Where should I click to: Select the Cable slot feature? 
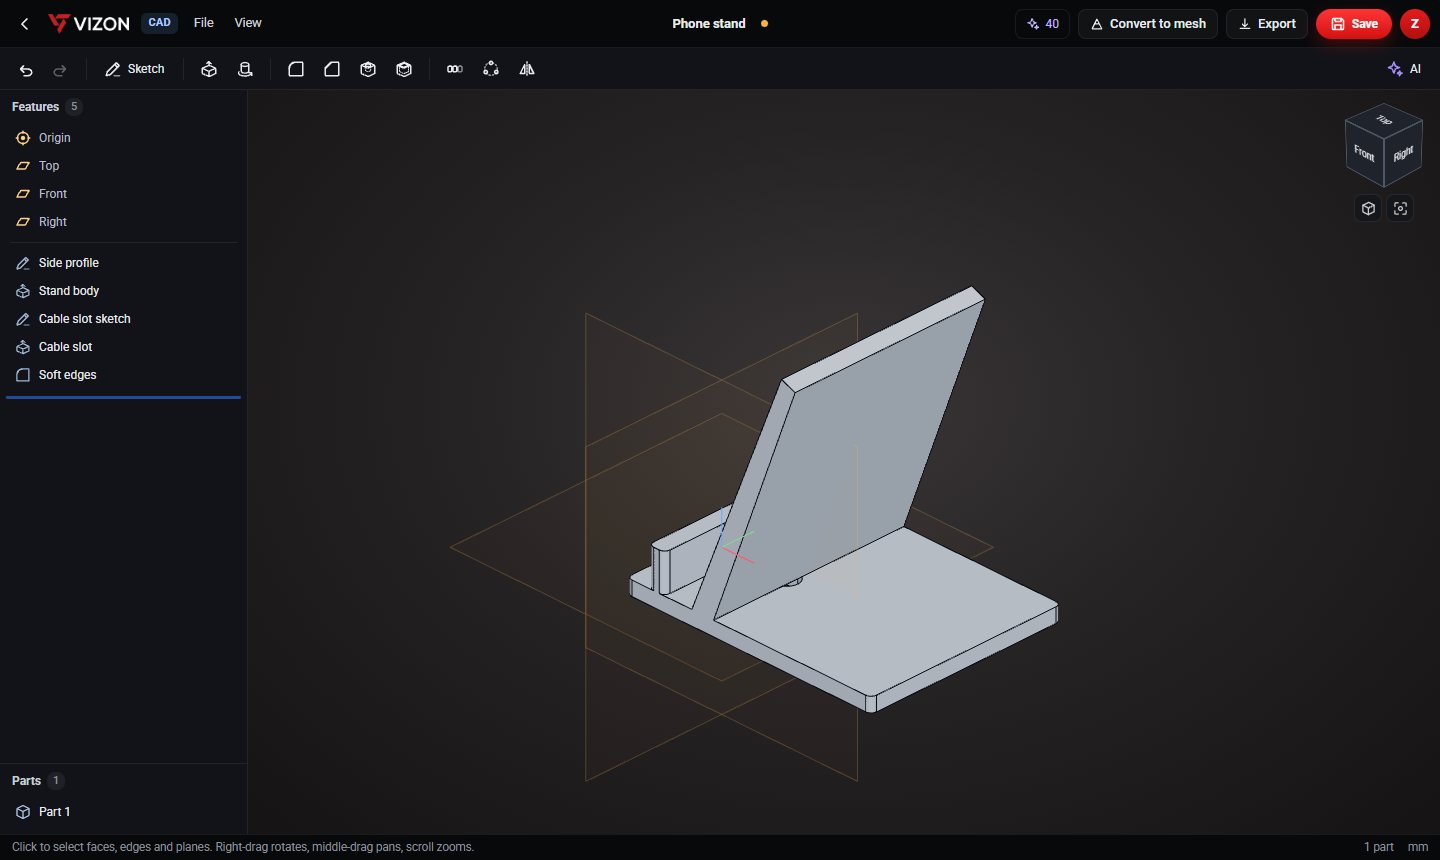pos(124,347)
